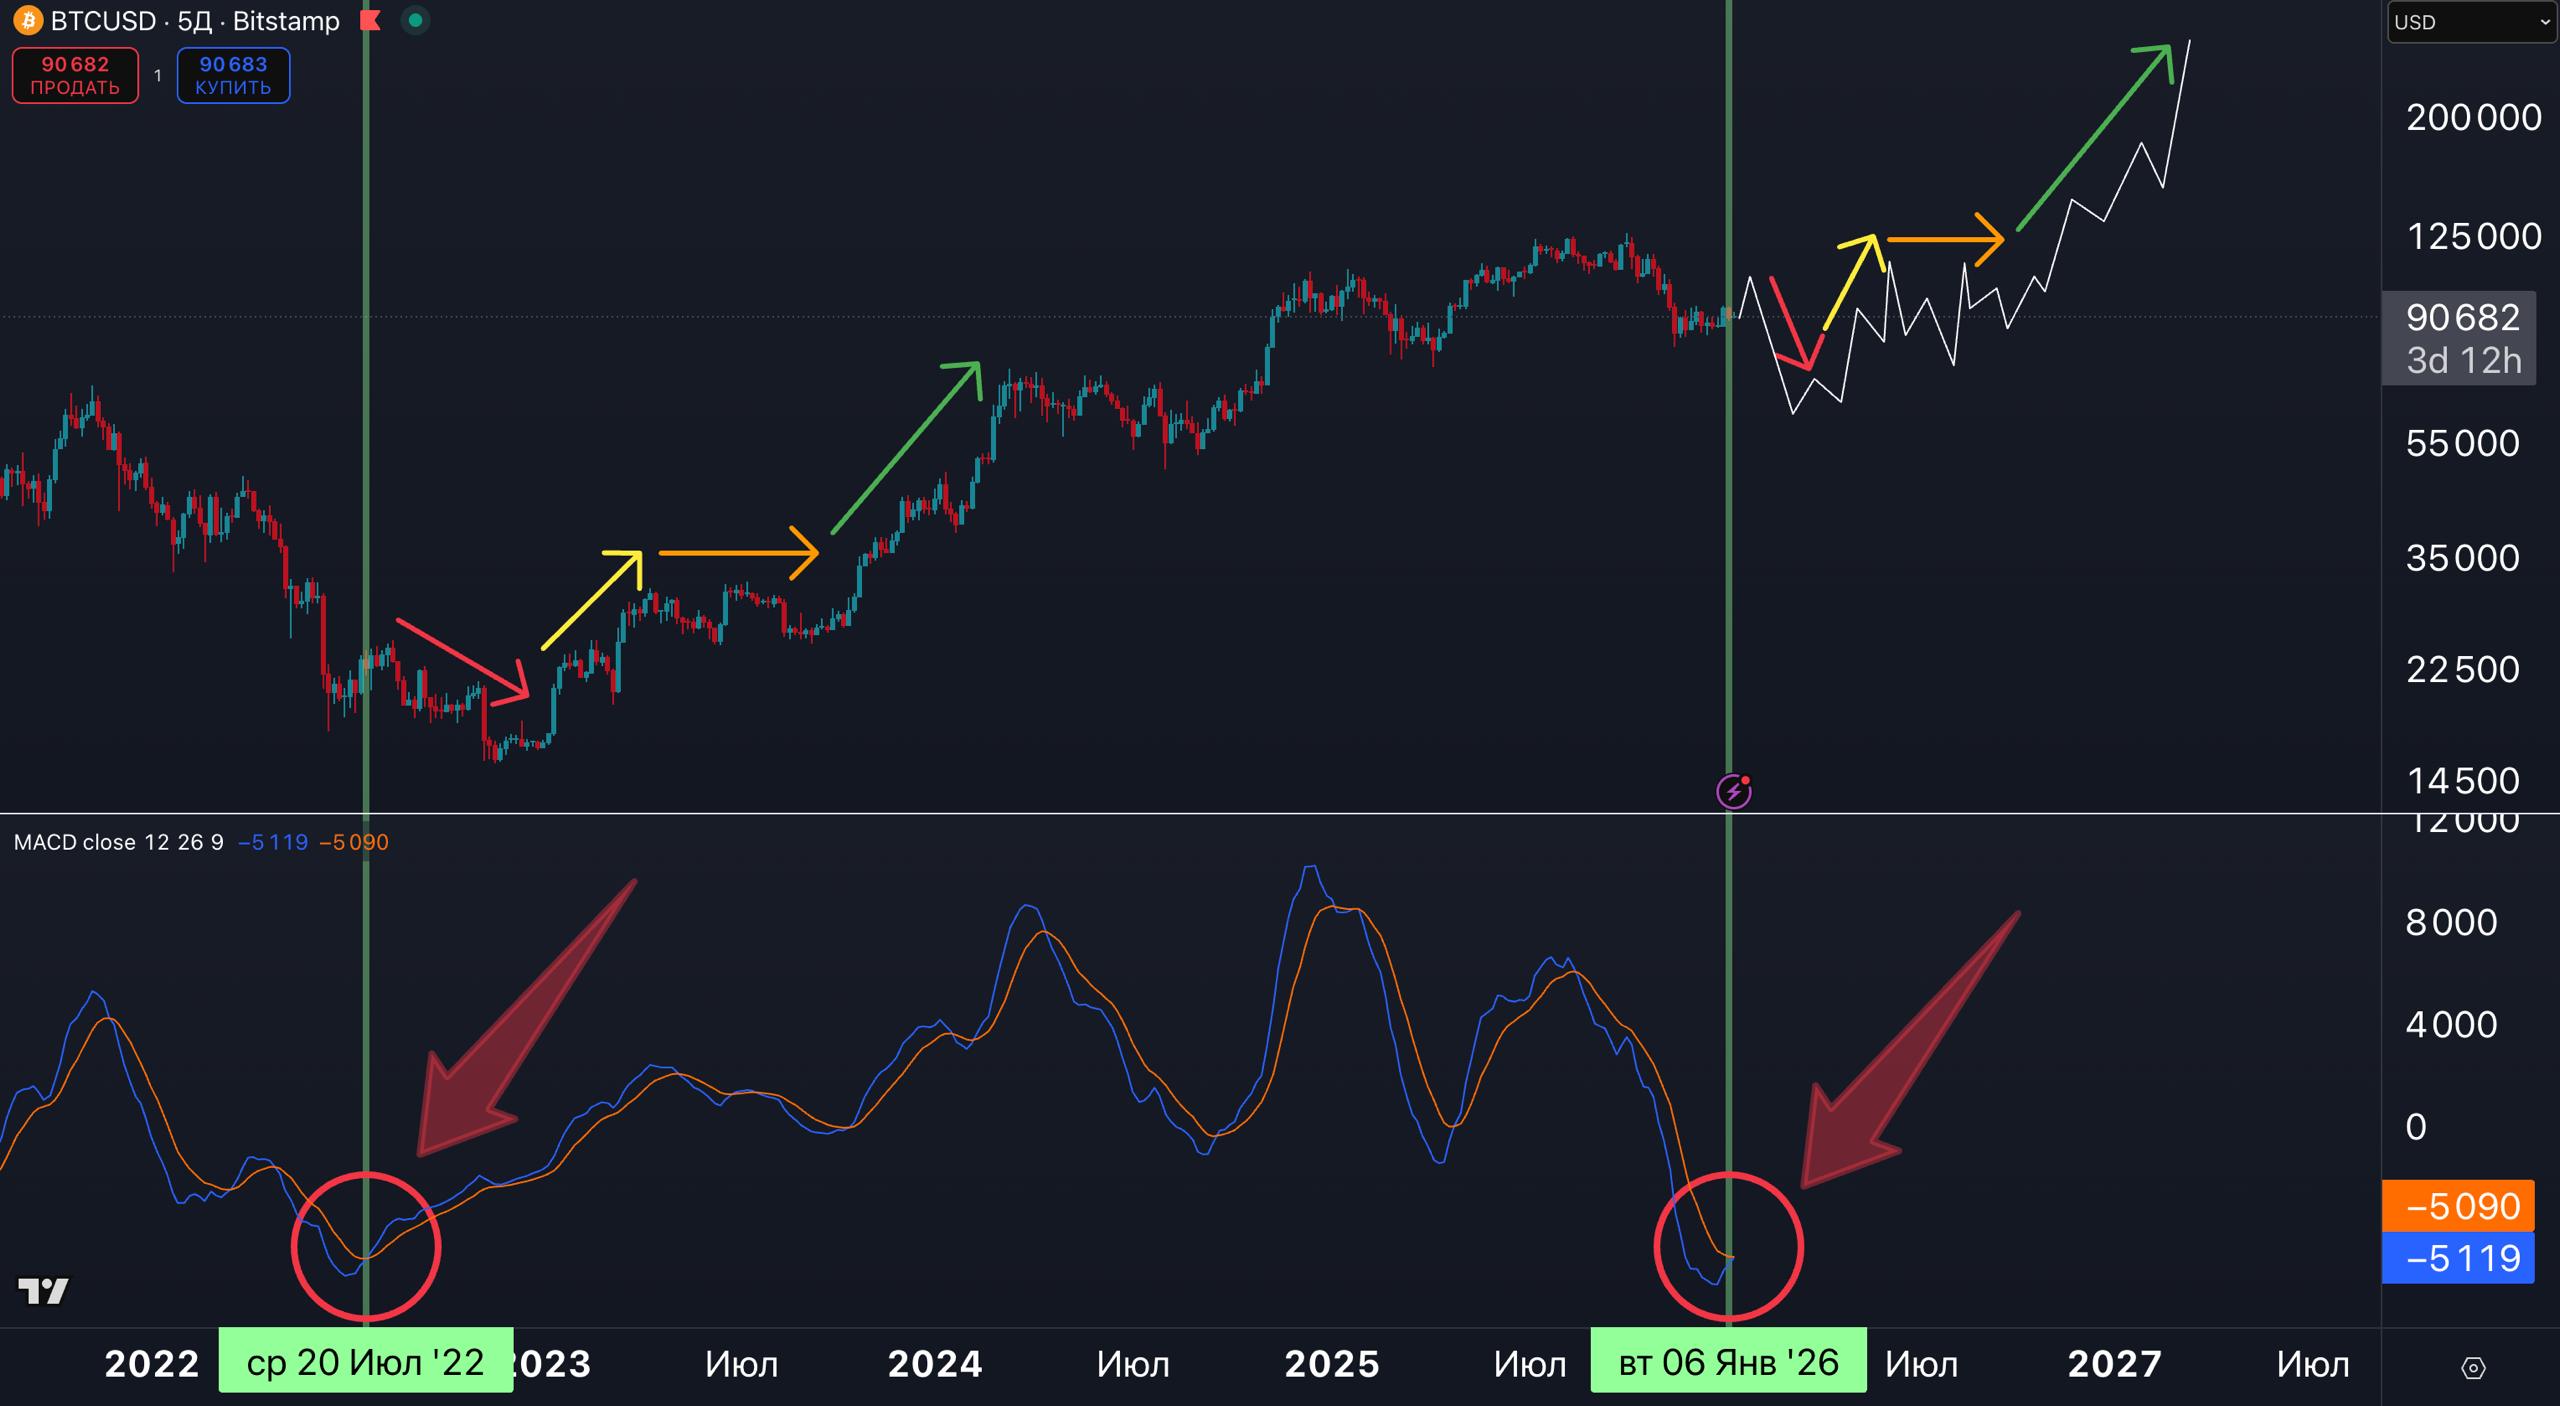The image size is (2560, 1406).
Task: Open the USD currency dropdown
Action: pos(2471,22)
